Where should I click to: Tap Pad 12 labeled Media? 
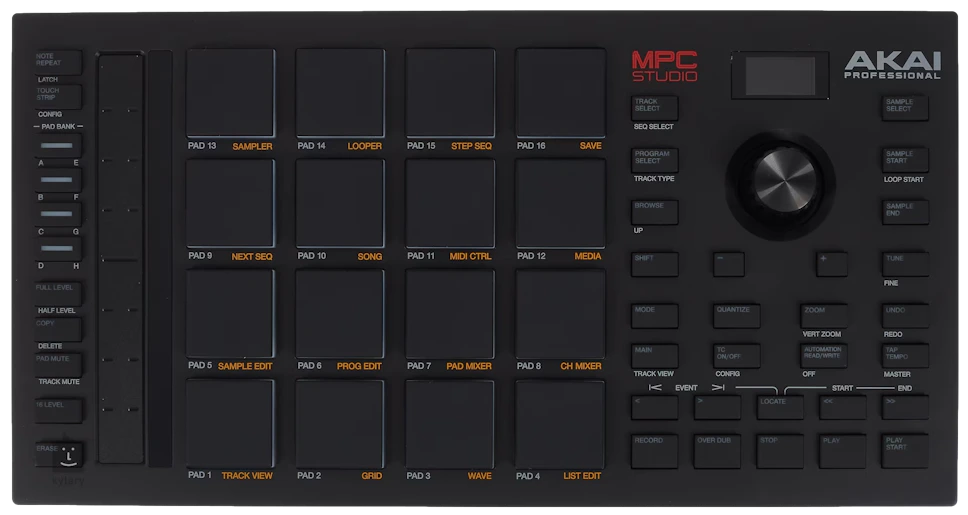click(561, 203)
